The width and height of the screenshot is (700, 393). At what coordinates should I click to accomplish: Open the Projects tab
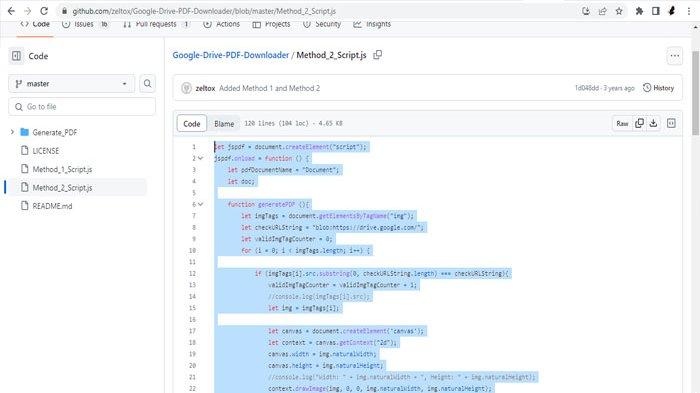pos(271,24)
